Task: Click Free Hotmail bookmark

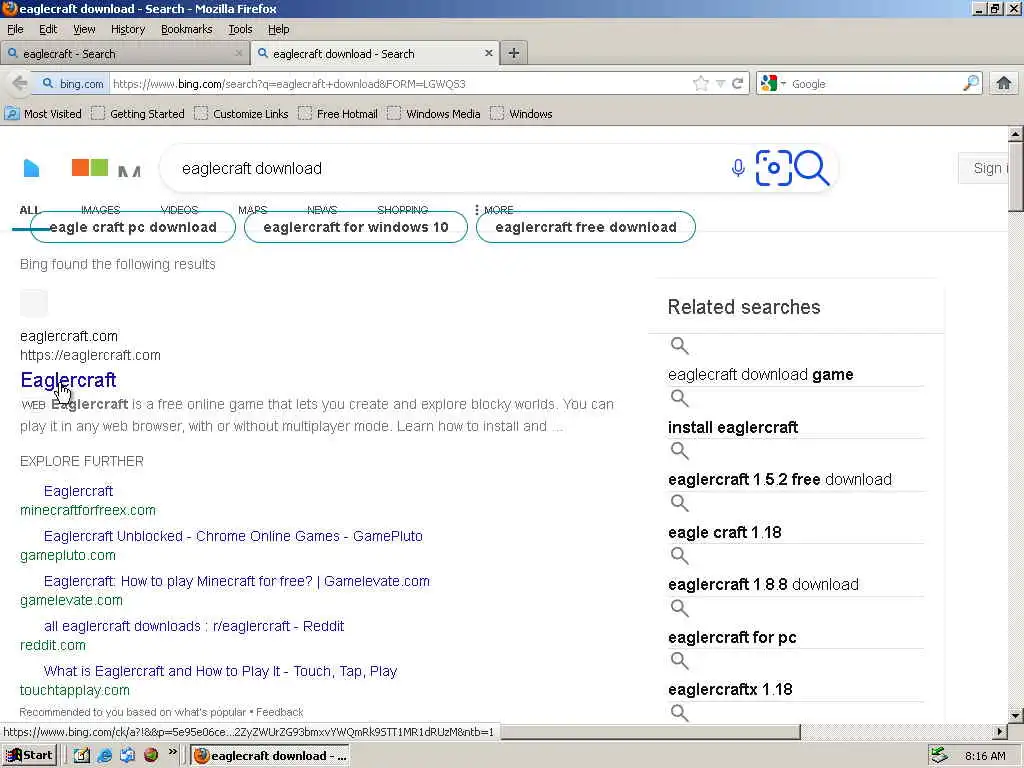Action: pos(338,114)
